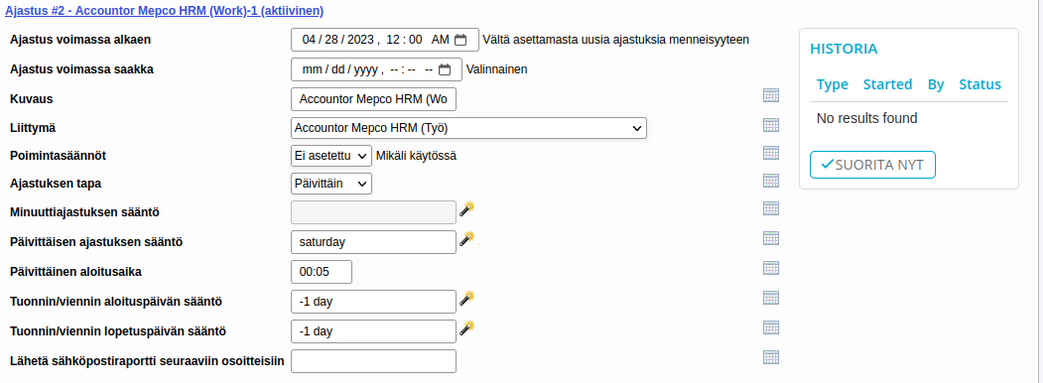Click the 'Mikäli käytössä' hint text

pos(416,156)
